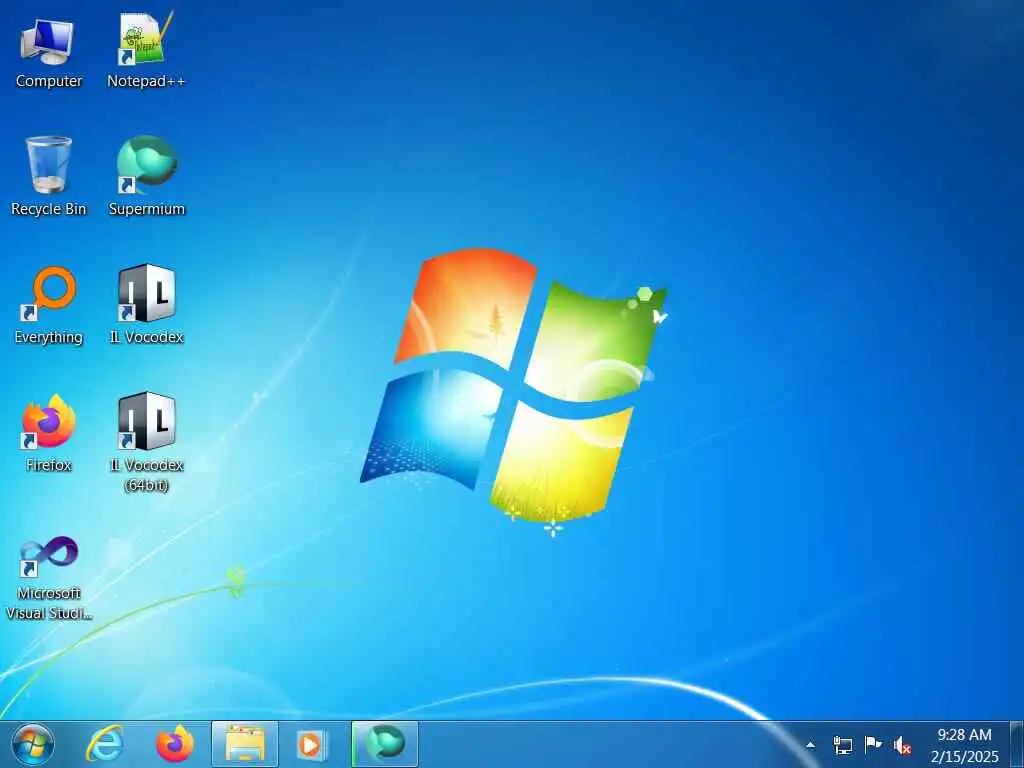Switch to the Supermium taskbar window

pyautogui.click(x=385, y=744)
